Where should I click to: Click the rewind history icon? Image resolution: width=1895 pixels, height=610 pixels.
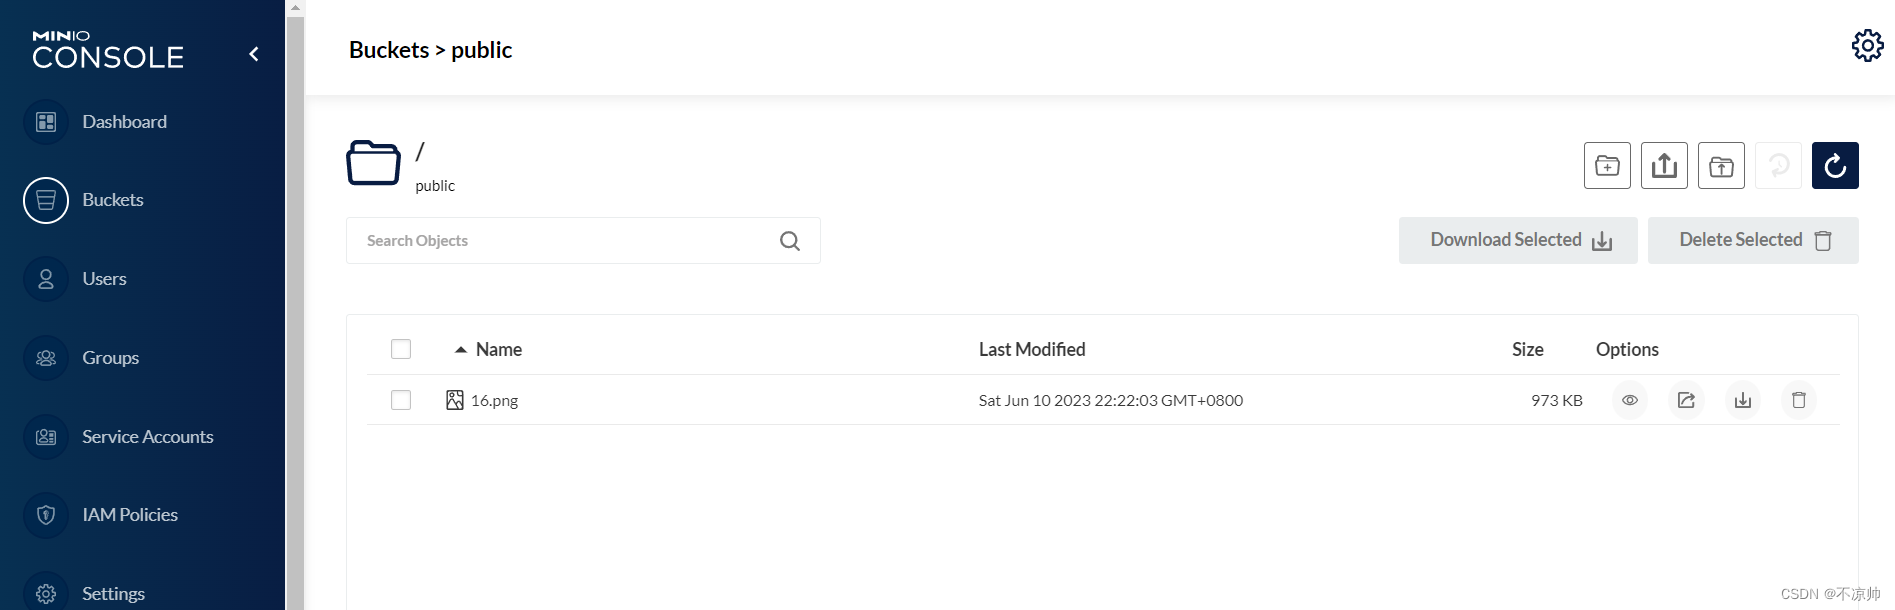point(1778,166)
